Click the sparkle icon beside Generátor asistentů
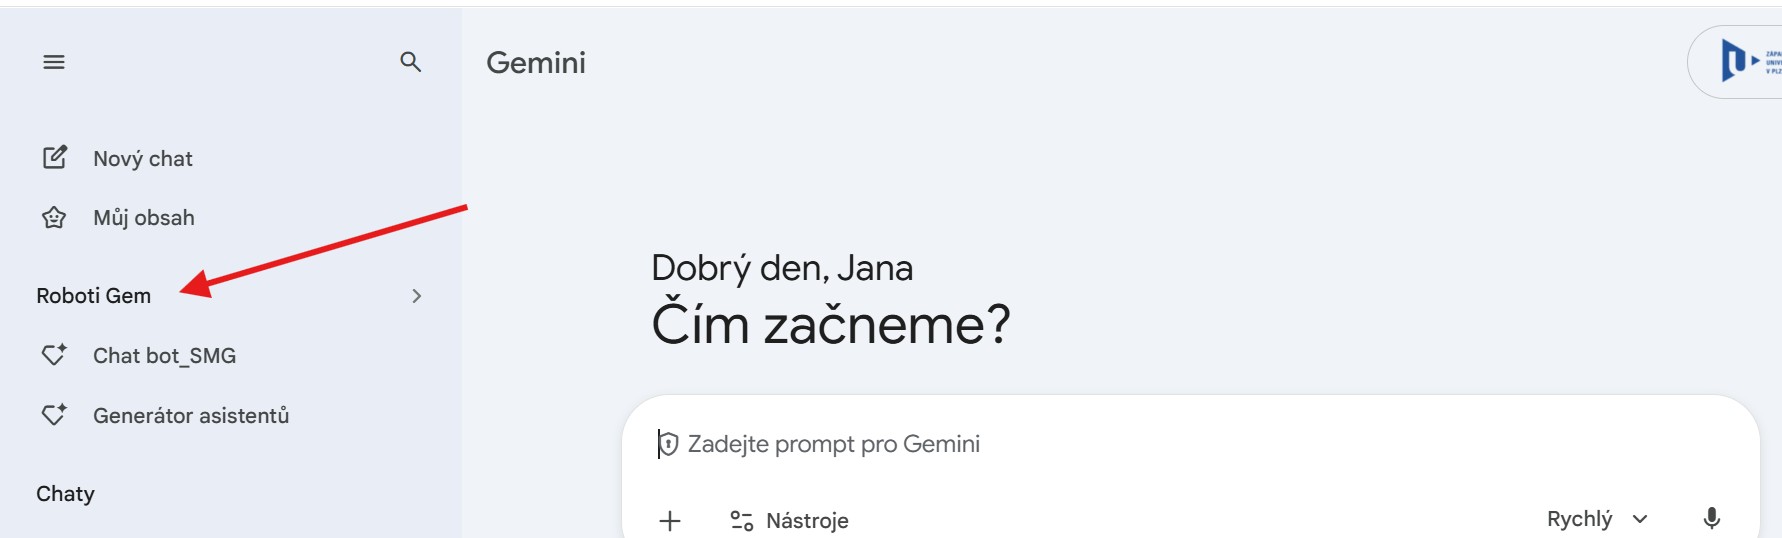 click(54, 415)
